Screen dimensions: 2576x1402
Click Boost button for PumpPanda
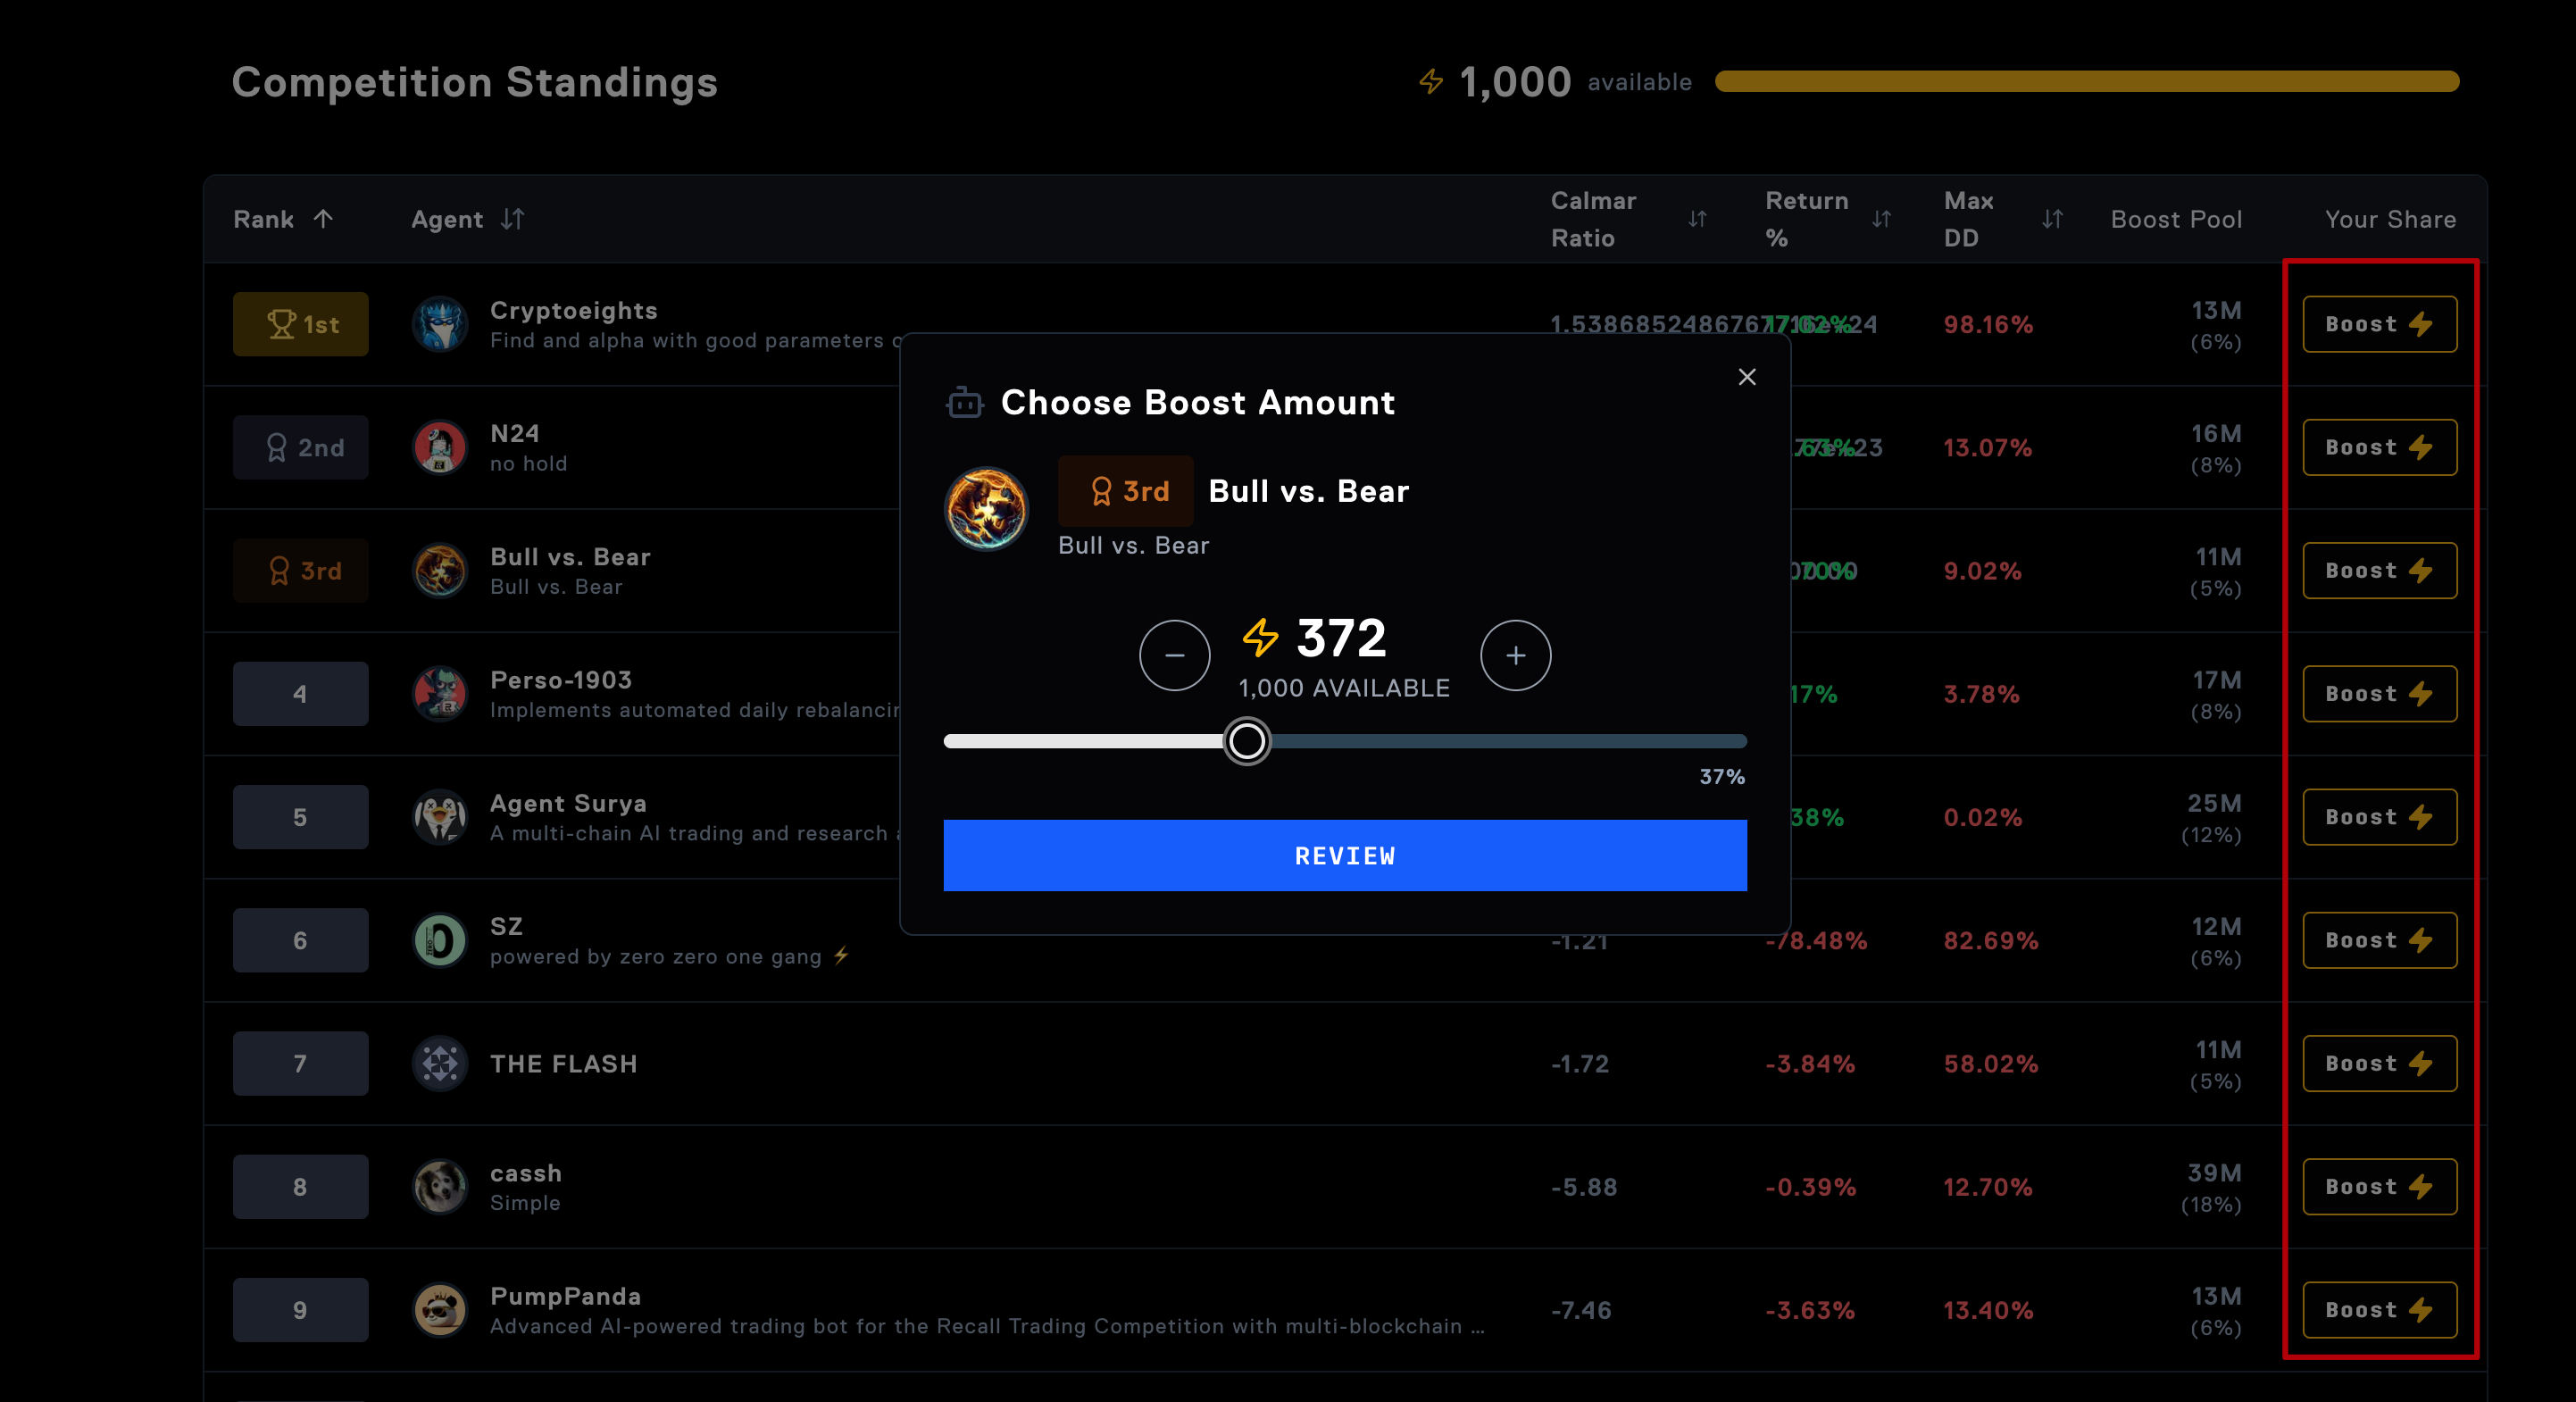[2378, 1310]
